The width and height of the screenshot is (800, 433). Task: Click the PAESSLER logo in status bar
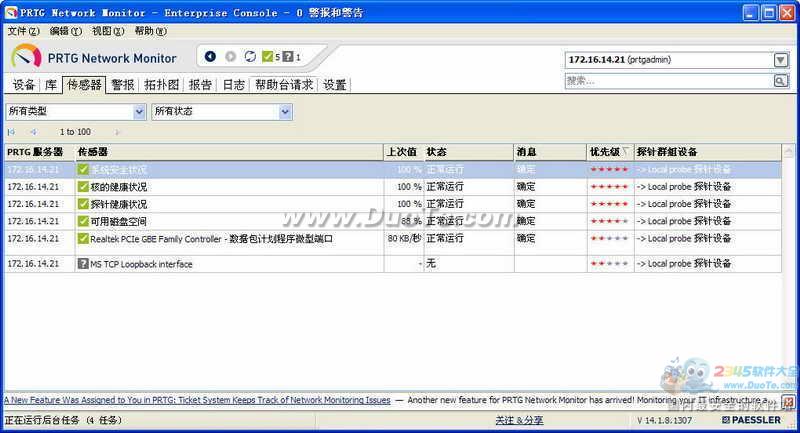pos(751,420)
